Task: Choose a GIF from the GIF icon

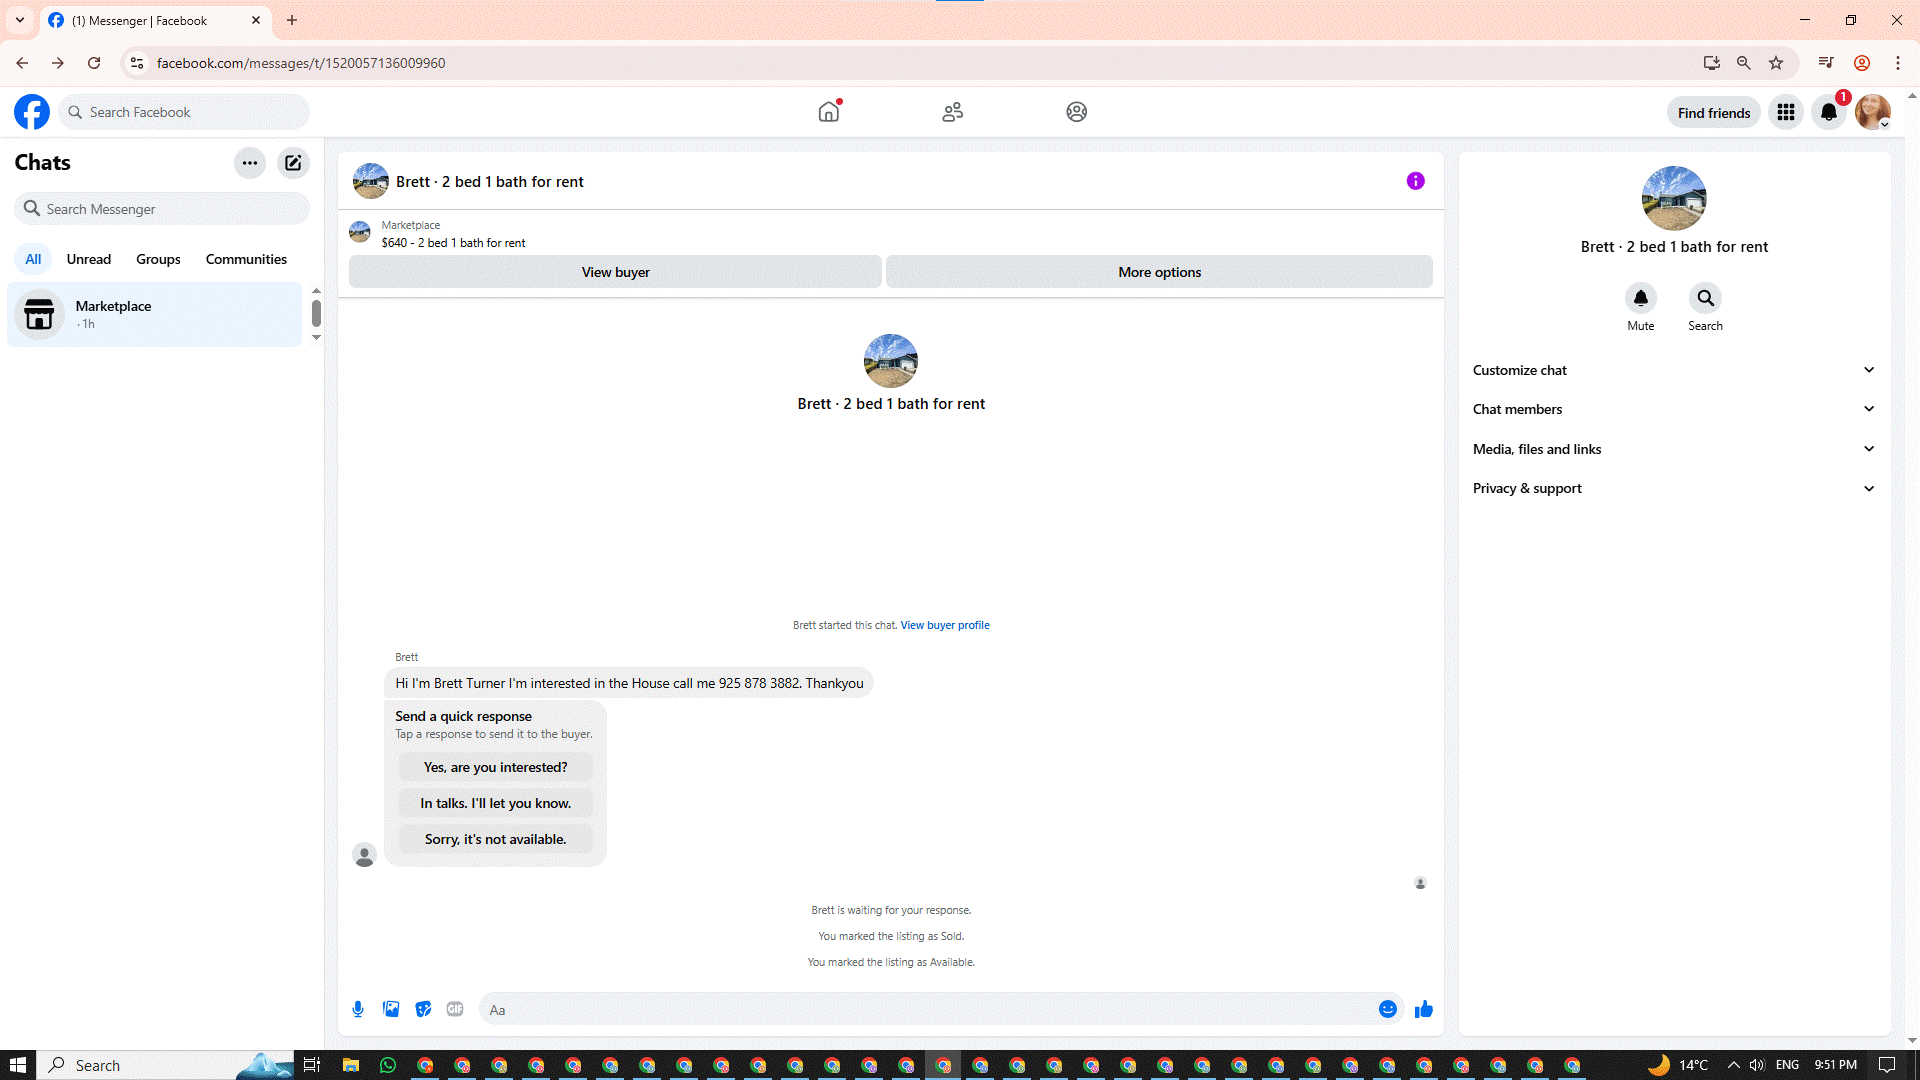Action: [x=455, y=1010]
